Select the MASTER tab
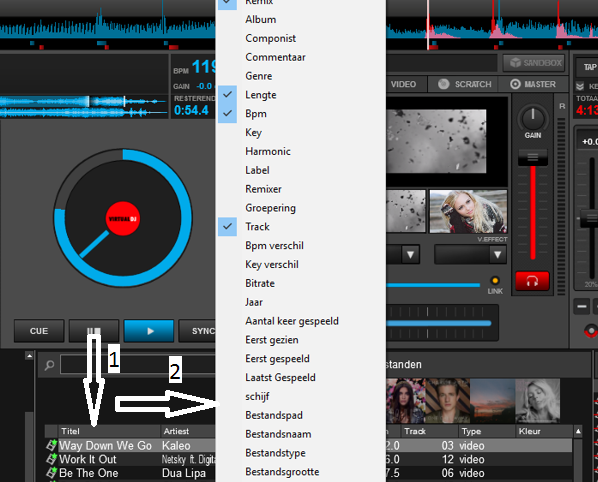The height and width of the screenshot is (482, 598). pos(532,84)
